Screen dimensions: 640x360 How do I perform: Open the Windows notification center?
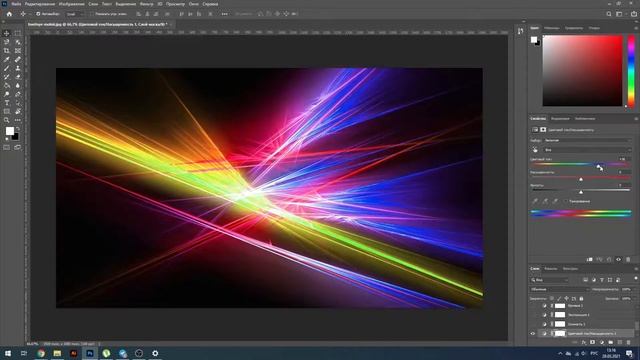pyautogui.click(x=629, y=353)
